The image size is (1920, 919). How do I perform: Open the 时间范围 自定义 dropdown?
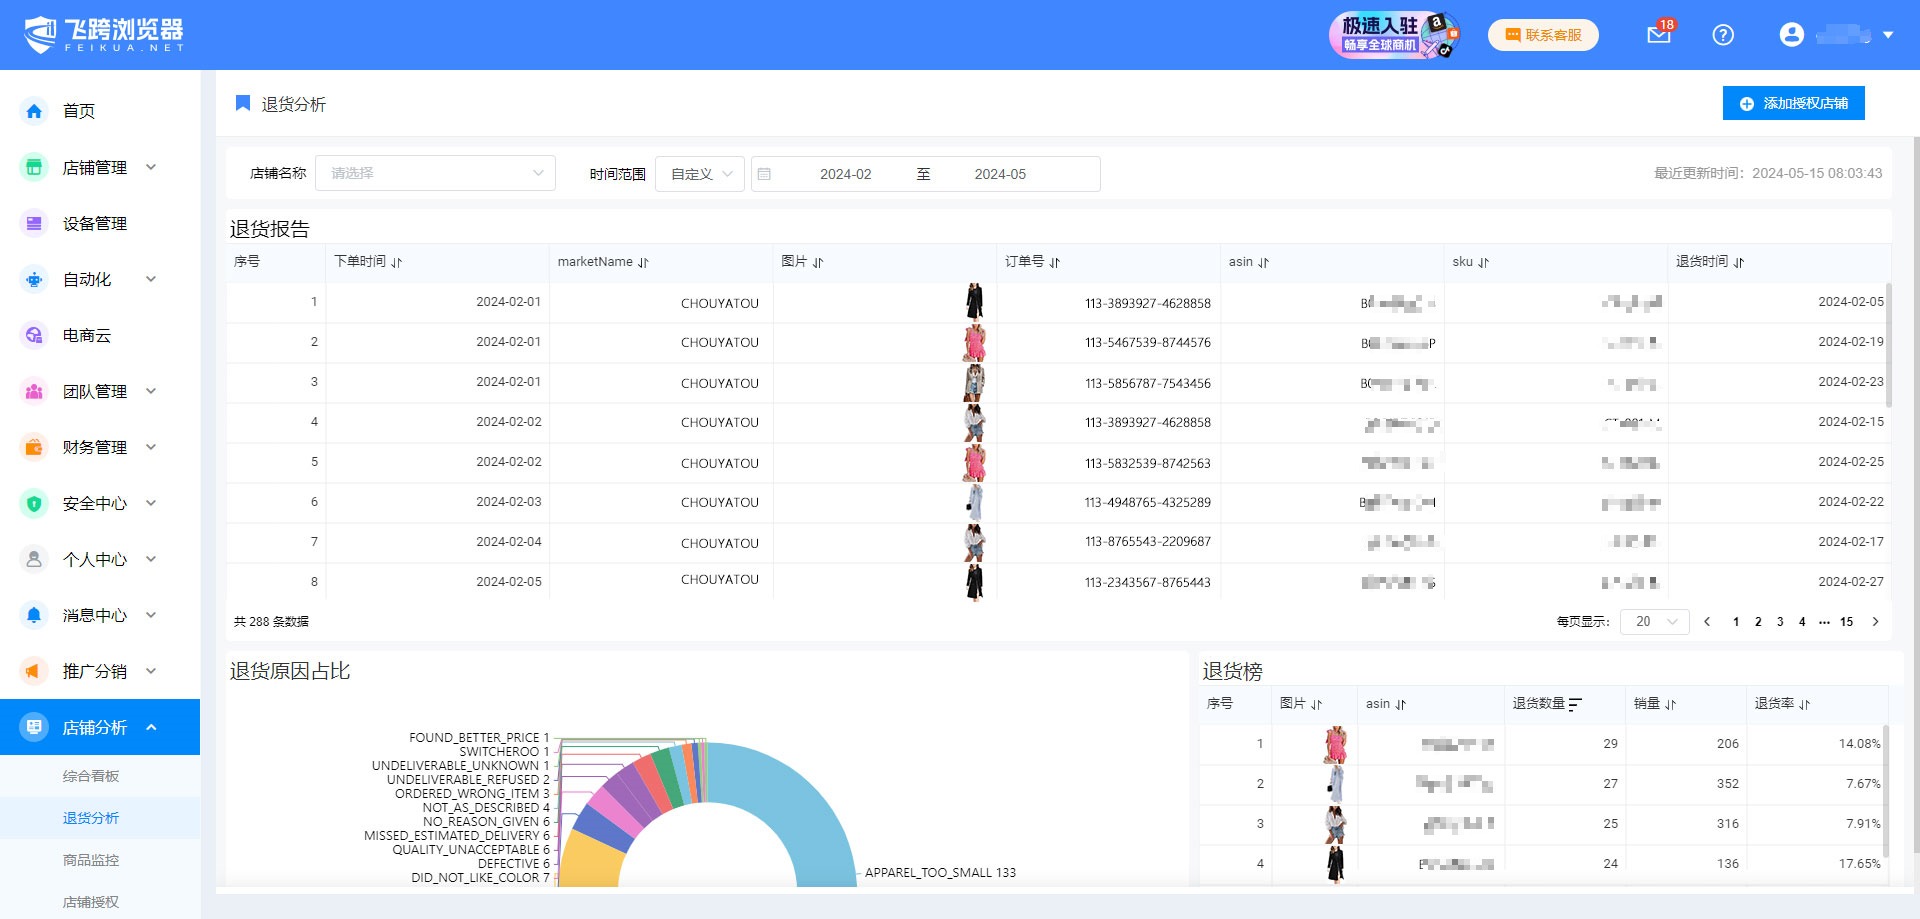[700, 174]
